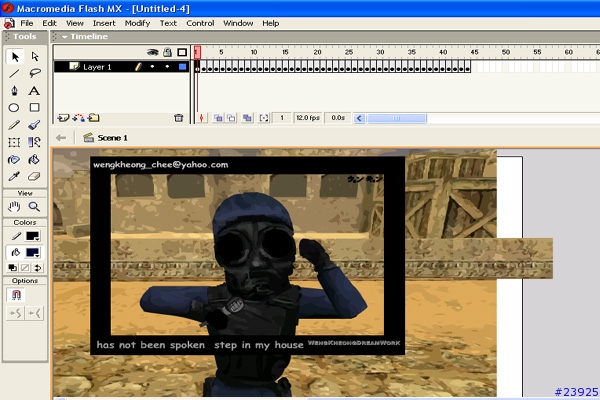Click the Center Frame button
The height and width of the screenshot is (400, 600).
[x=202, y=118]
